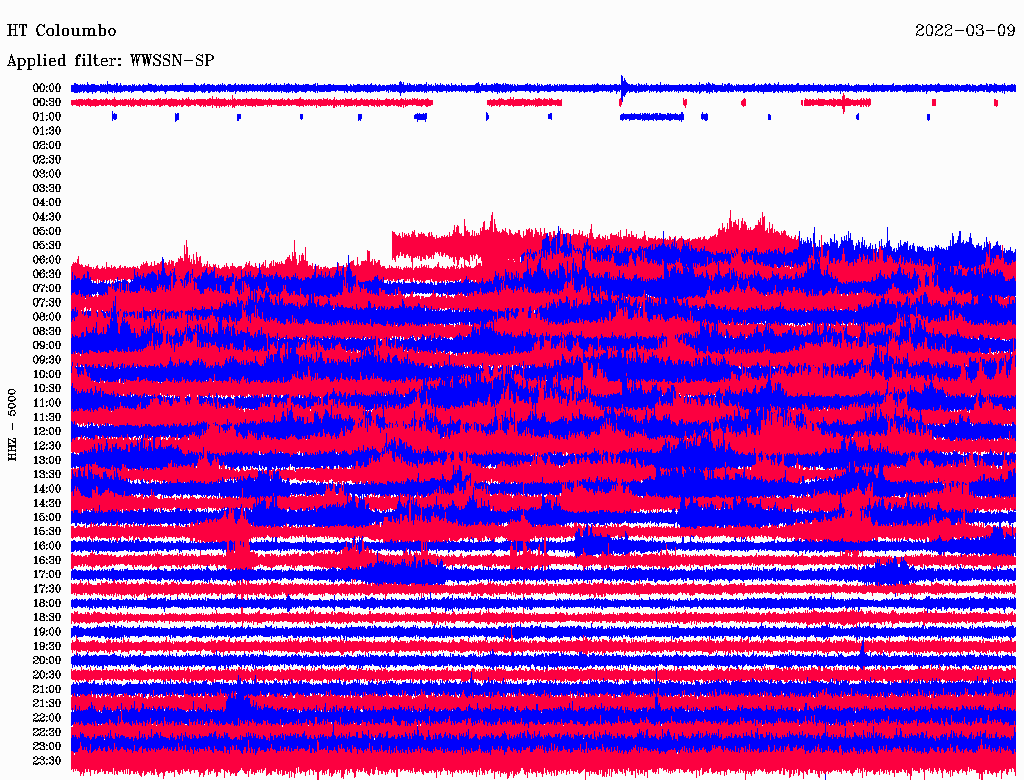Select the 04:00 time label
1024x780 pixels.
(x=47, y=203)
